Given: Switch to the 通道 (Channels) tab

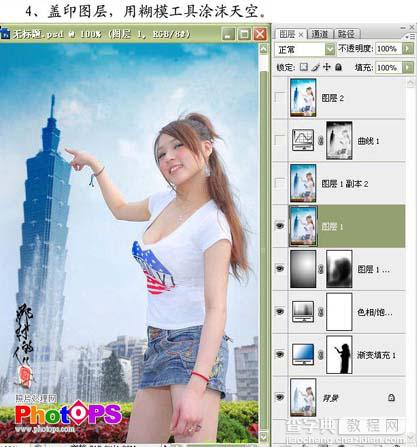Looking at the screenshot, I should 319,34.
